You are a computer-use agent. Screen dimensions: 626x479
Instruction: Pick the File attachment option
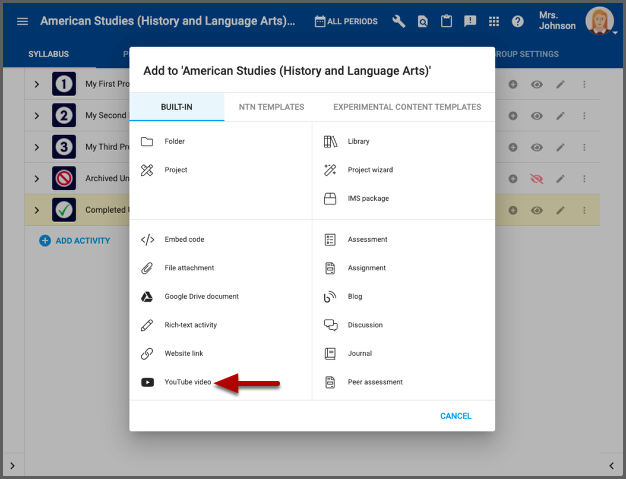[189, 268]
